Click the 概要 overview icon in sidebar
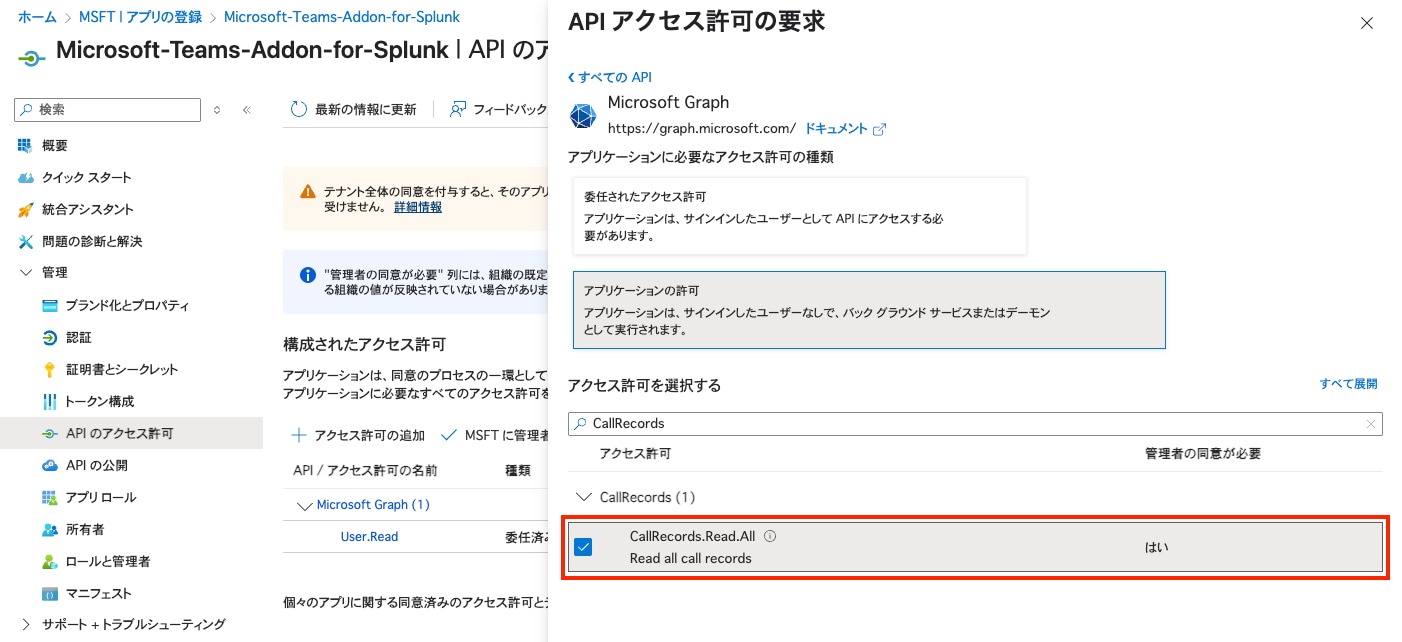Screen dimensions: 1402x642 coord(25,145)
